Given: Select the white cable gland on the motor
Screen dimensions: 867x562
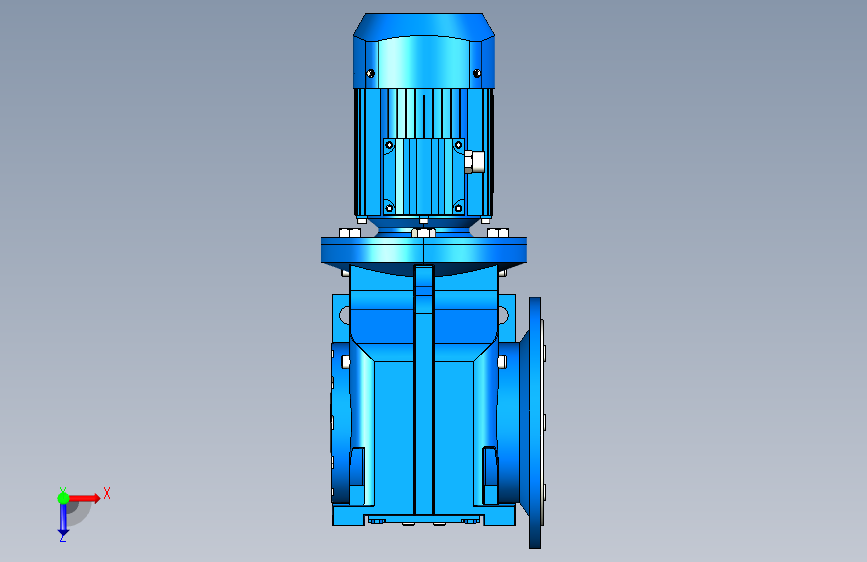Looking at the screenshot, I should [x=474, y=162].
